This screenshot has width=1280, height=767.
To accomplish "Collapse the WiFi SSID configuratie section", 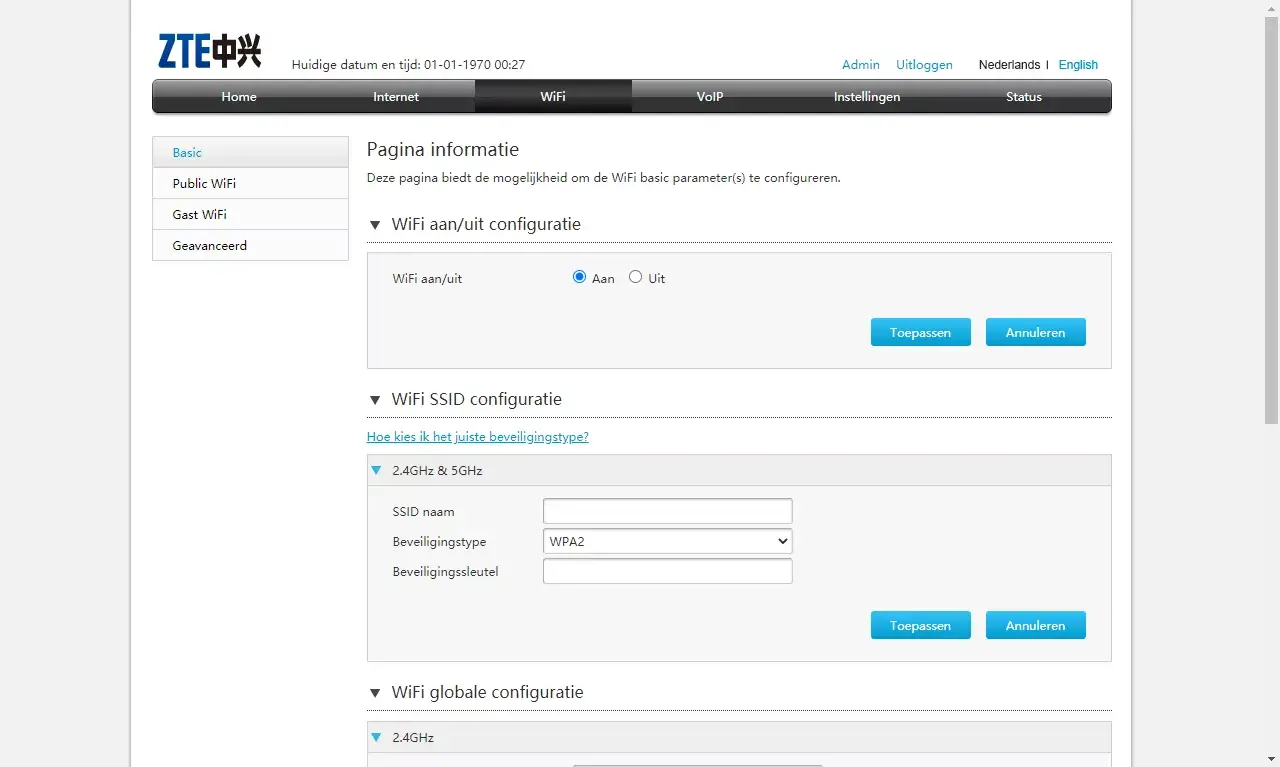I will coord(375,400).
